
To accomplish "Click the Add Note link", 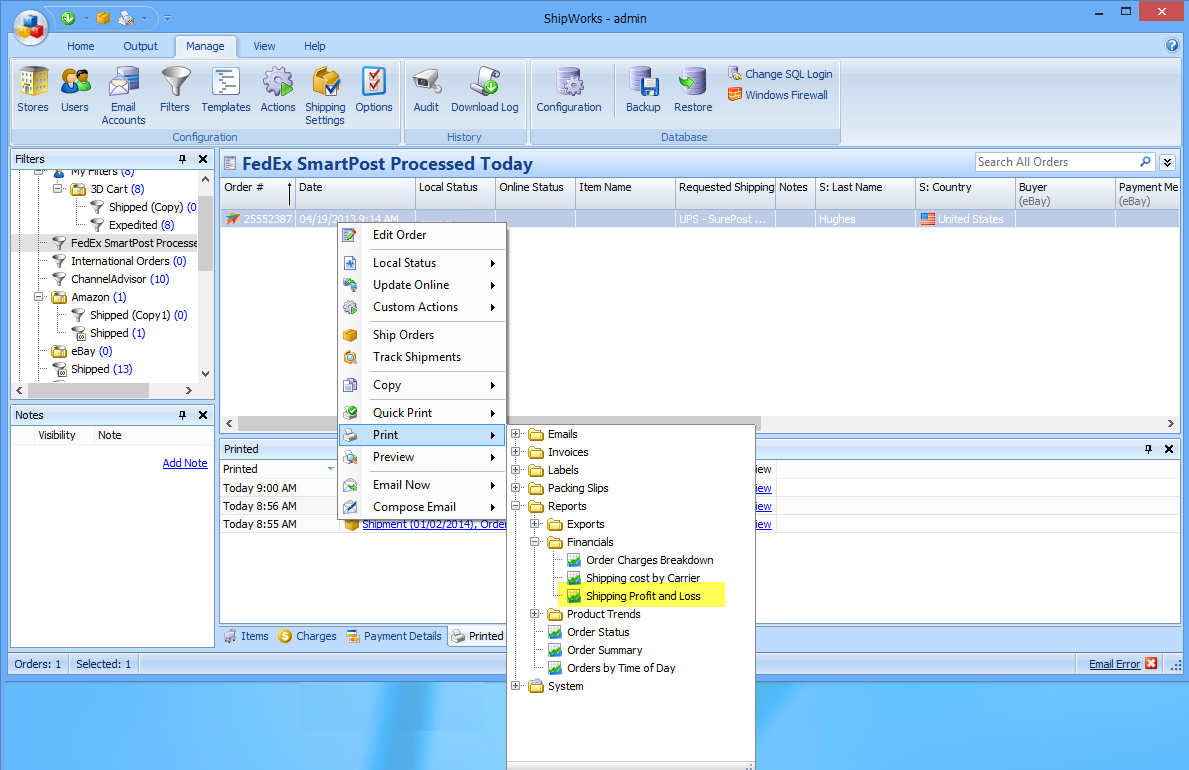I will click(x=185, y=463).
